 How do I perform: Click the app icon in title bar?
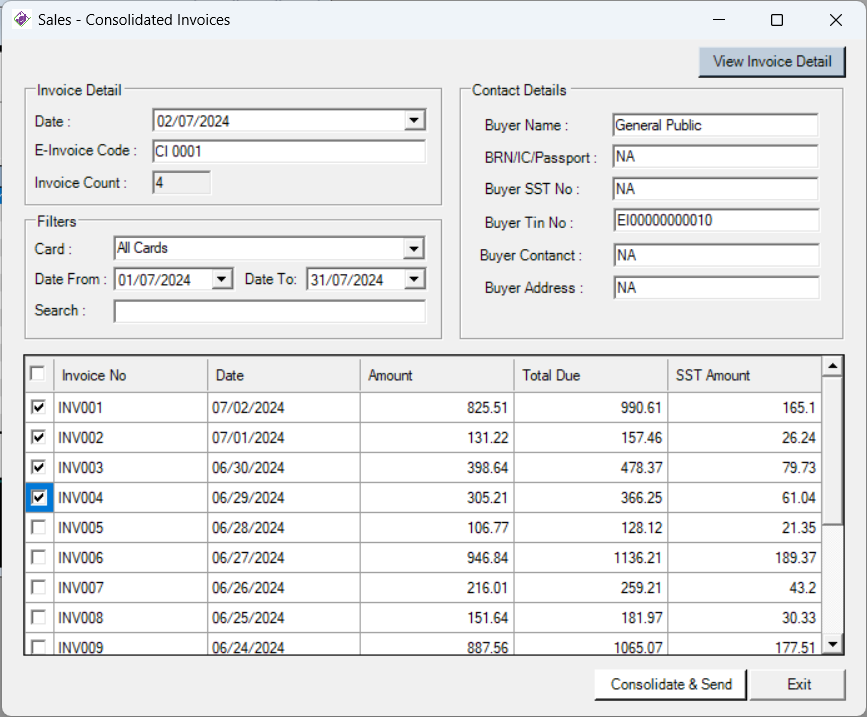point(21,20)
